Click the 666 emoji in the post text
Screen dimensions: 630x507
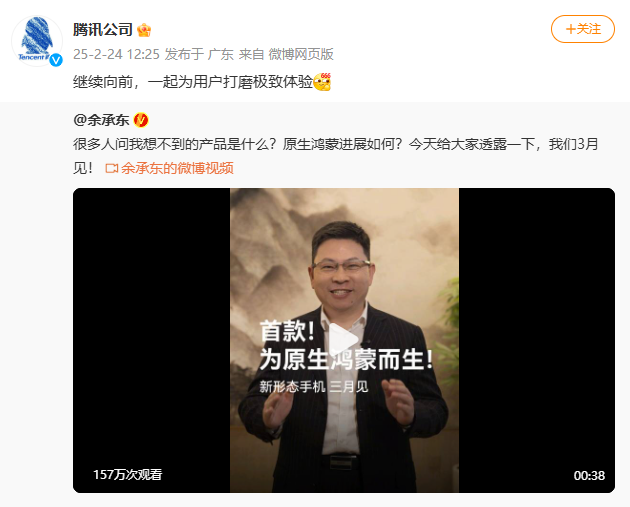click(x=322, y=82)
